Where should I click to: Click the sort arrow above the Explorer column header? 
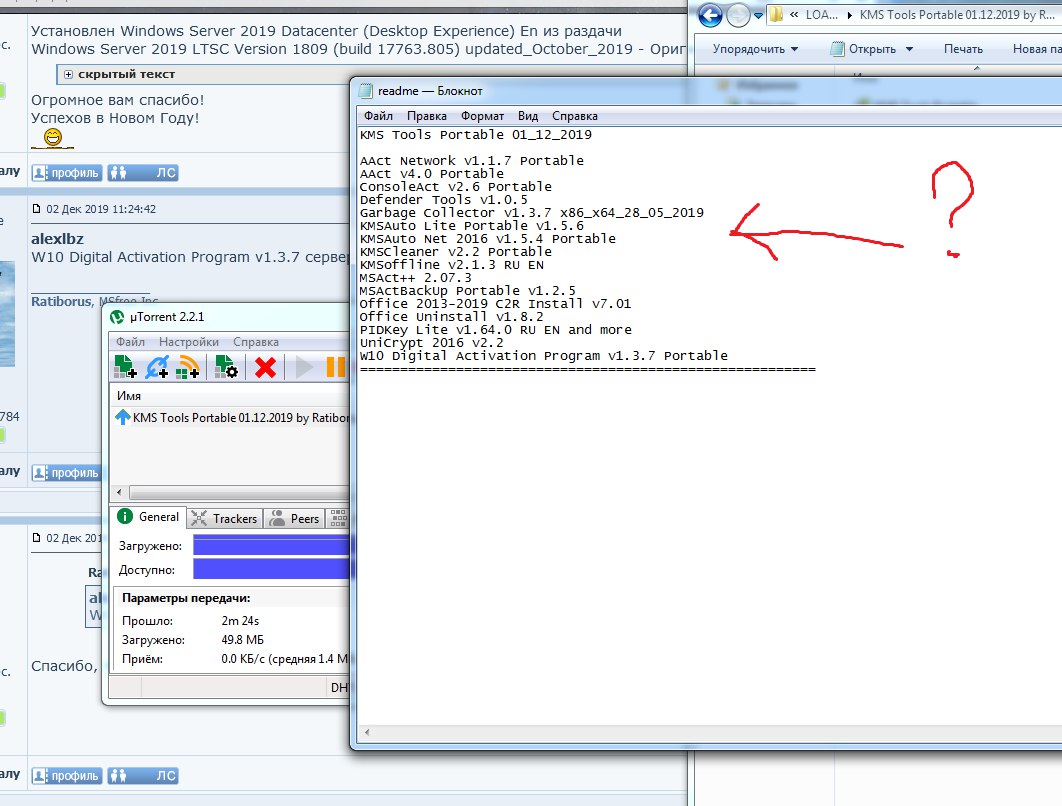977,68
